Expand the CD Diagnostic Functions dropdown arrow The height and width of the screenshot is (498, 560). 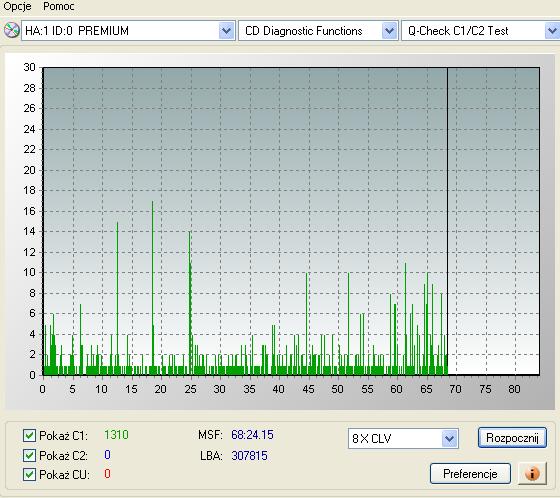389,31
